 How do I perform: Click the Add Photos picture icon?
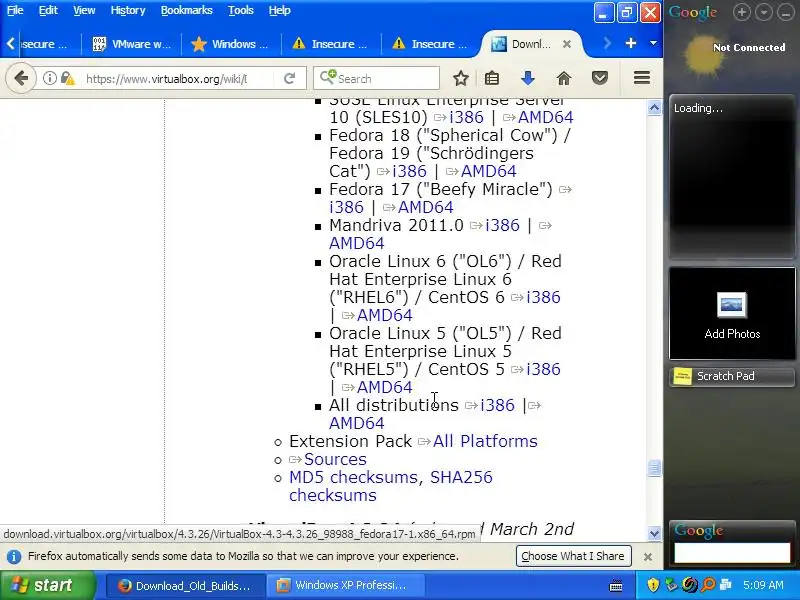pos(732,305)
